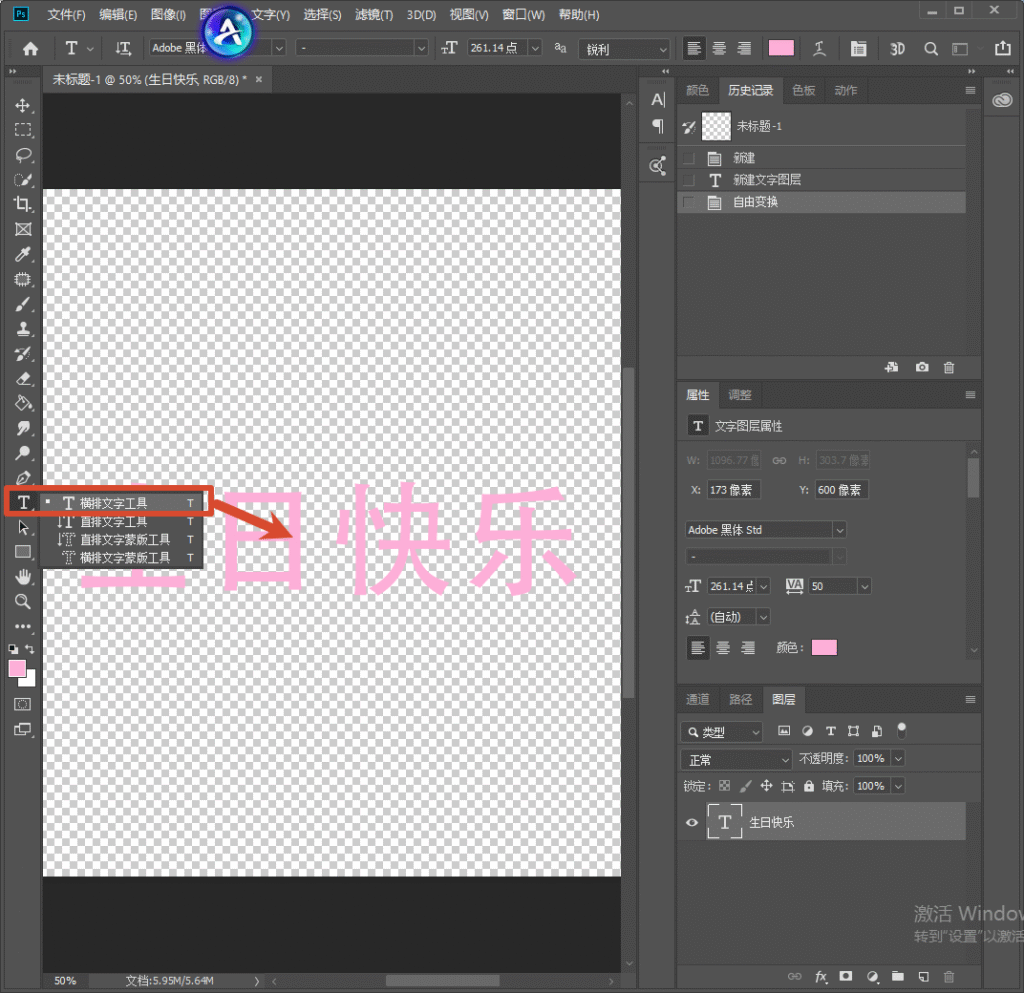Select the Crop tool
1024x993 pixels.
tap(23, 204)
